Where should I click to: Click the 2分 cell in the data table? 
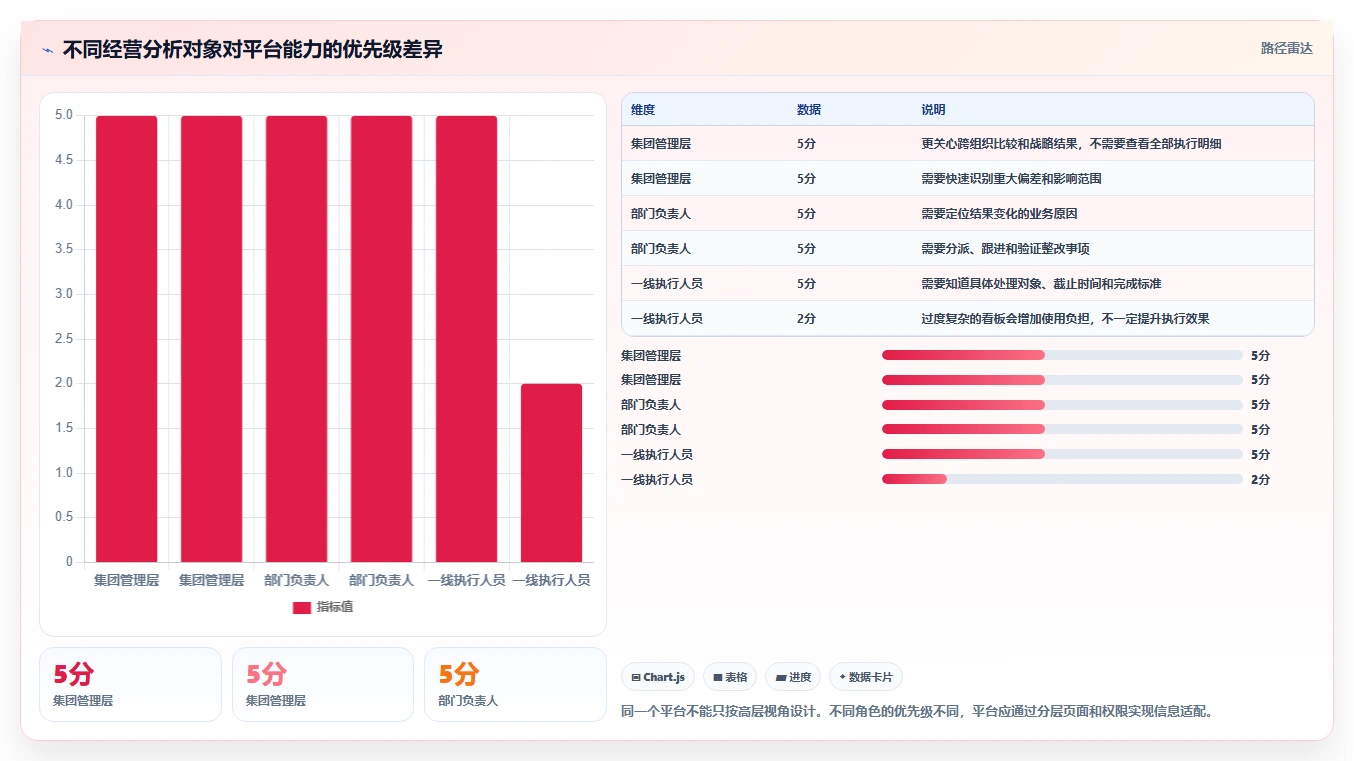(x=807, y=318)
